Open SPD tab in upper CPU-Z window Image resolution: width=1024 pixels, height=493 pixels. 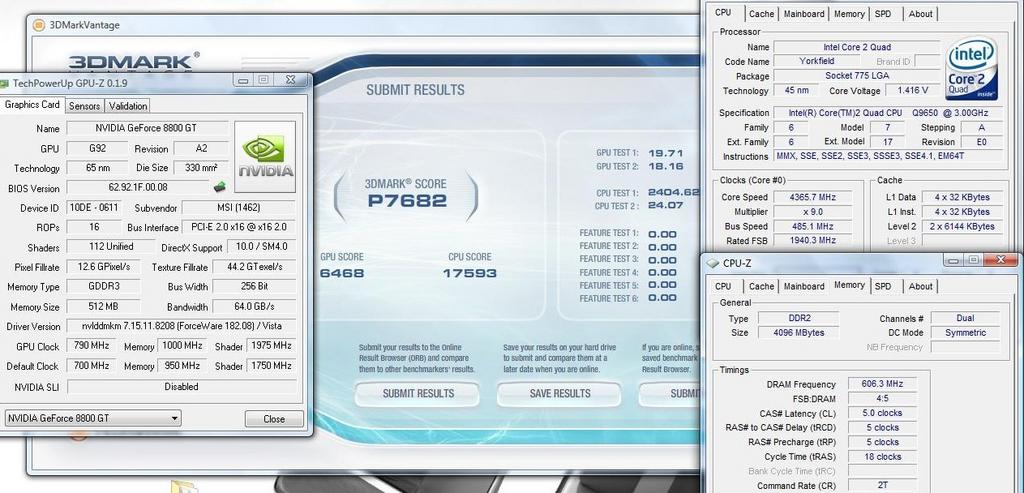[882, 14]
